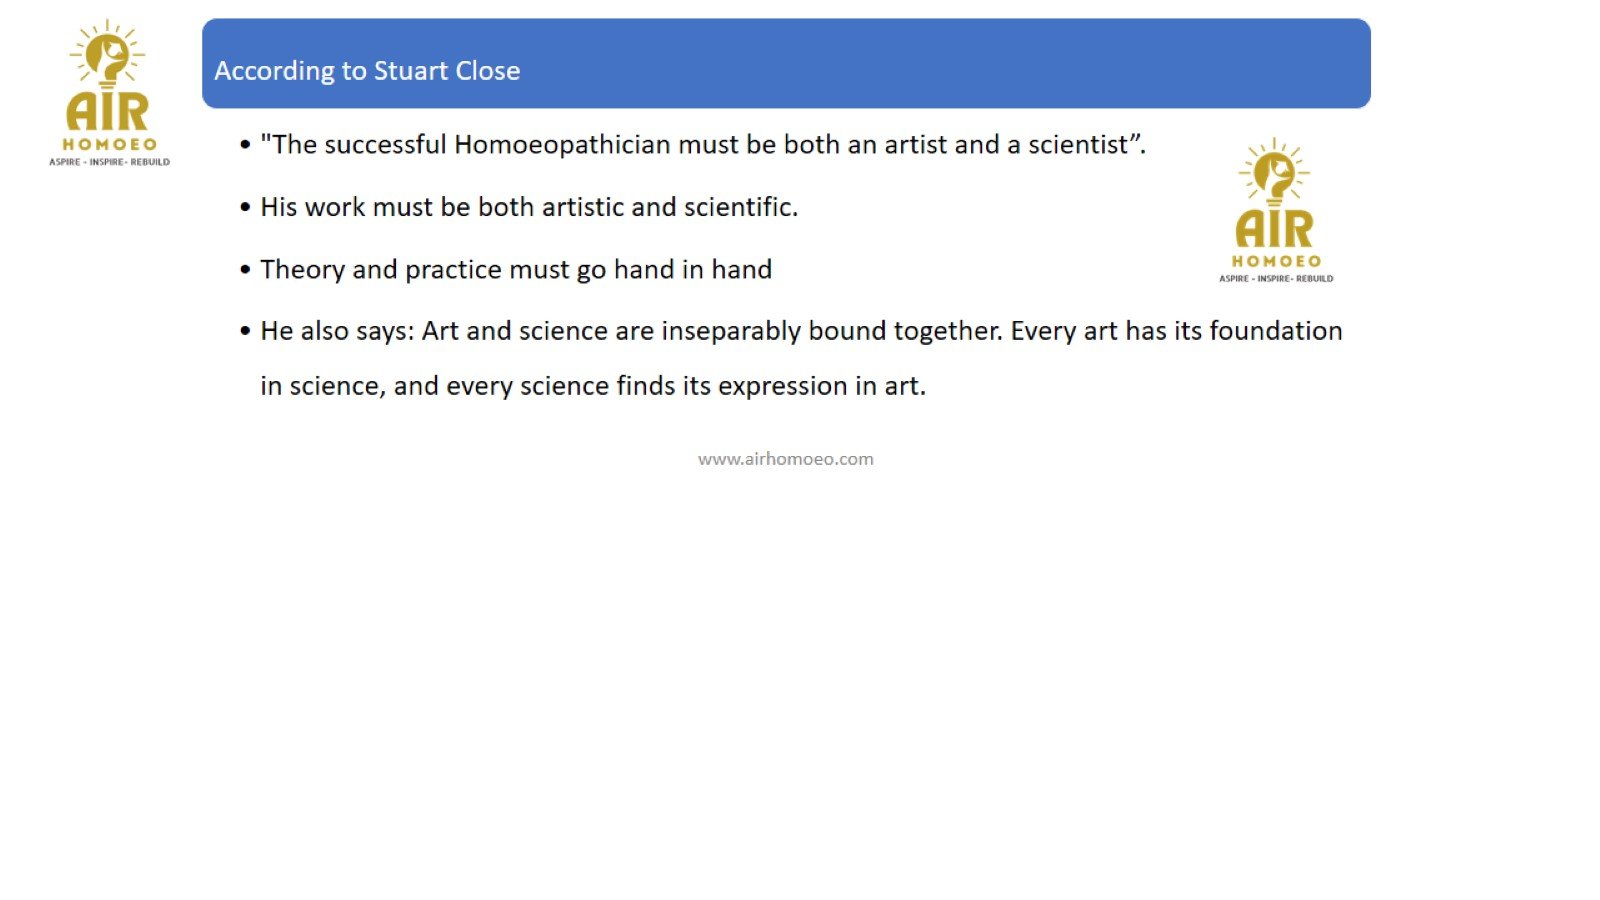Click the word 'foundation' in the last bullet
1600x900 pixels.
pyautogui.click(x=1275, y=331)
